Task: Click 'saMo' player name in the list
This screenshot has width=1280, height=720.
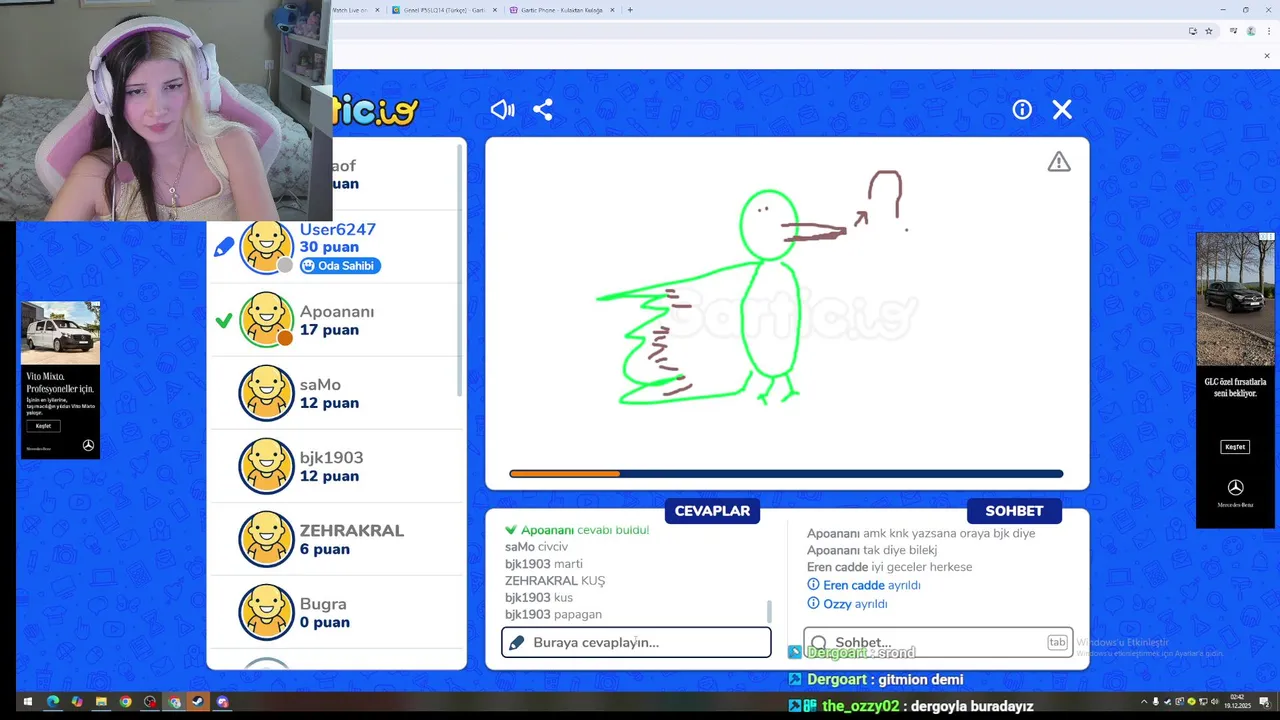Action: (320, 385)
